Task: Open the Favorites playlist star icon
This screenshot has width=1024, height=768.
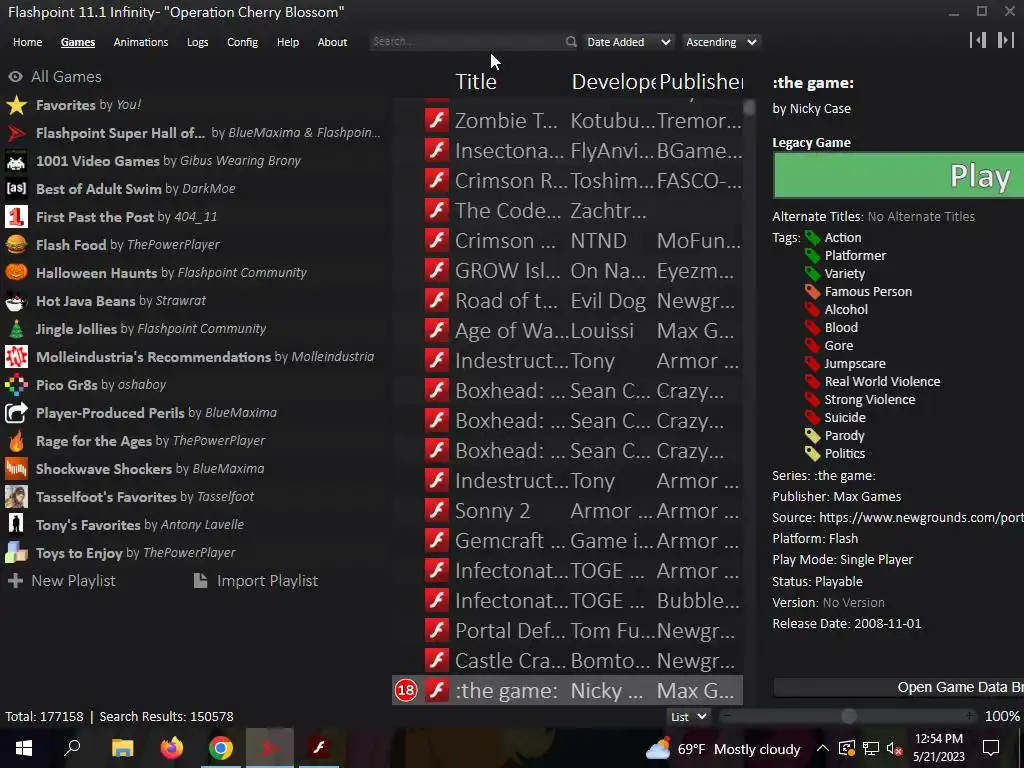Action: (x=16, y=105)
